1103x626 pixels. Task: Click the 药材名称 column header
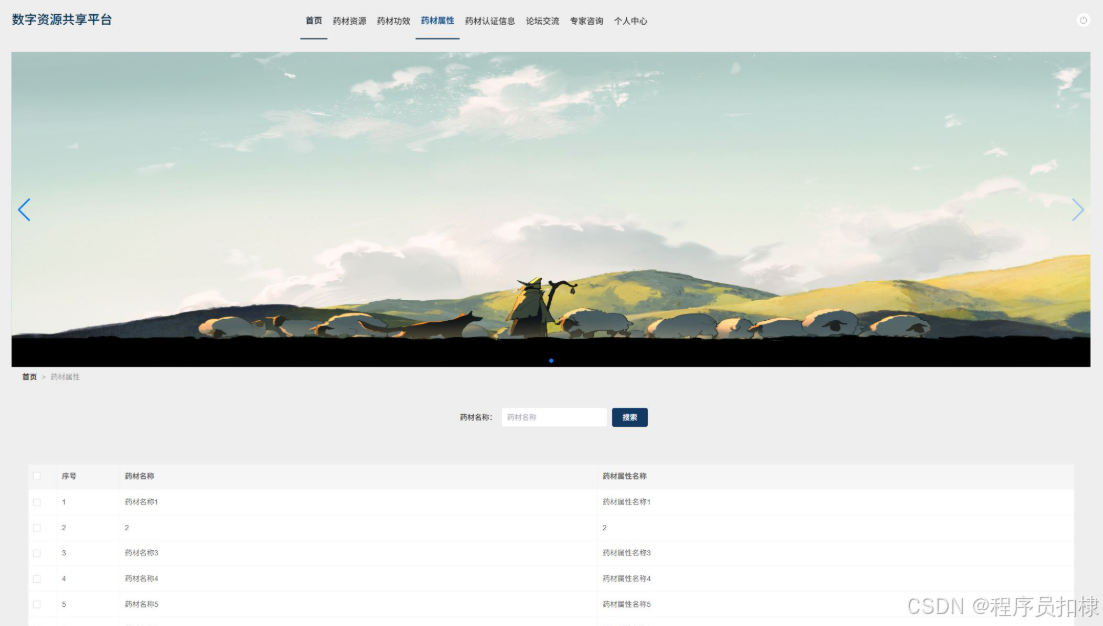point(139,476)
